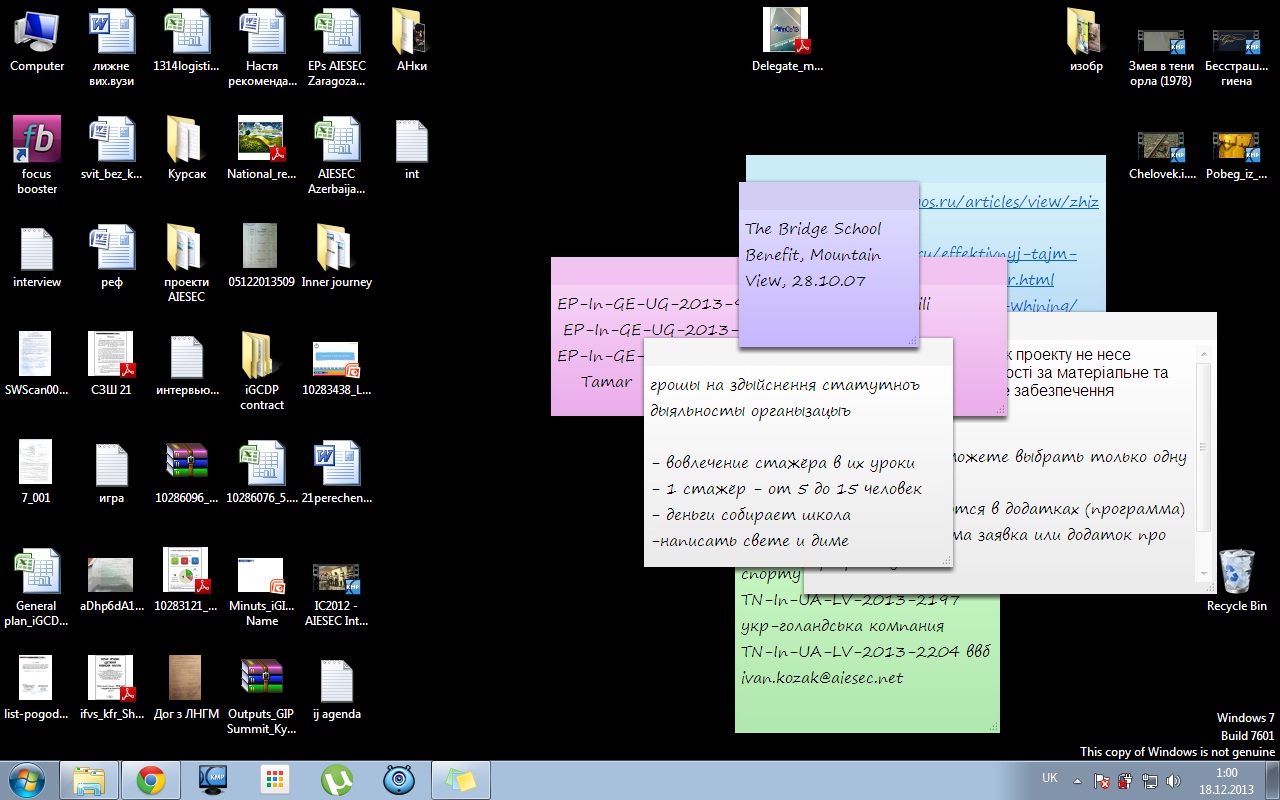Click the Action Center flag tray icon
Viewport: 1280px width, 800px height.
pyautogui.click(x=1101, y=781)
